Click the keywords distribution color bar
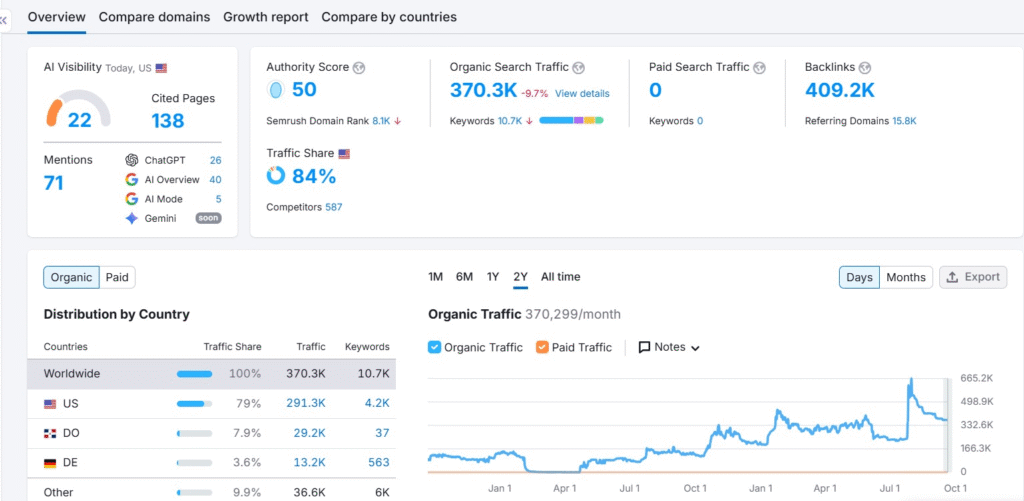This screenshot has height=501, width=1024. (x=571, y=121)
